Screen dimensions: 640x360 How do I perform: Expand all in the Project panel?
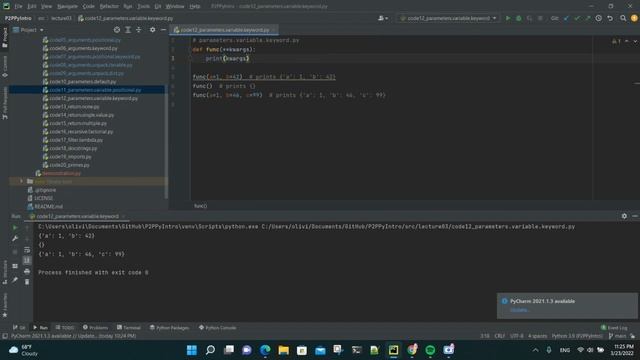pyautogui.click(x=128, y=30)
